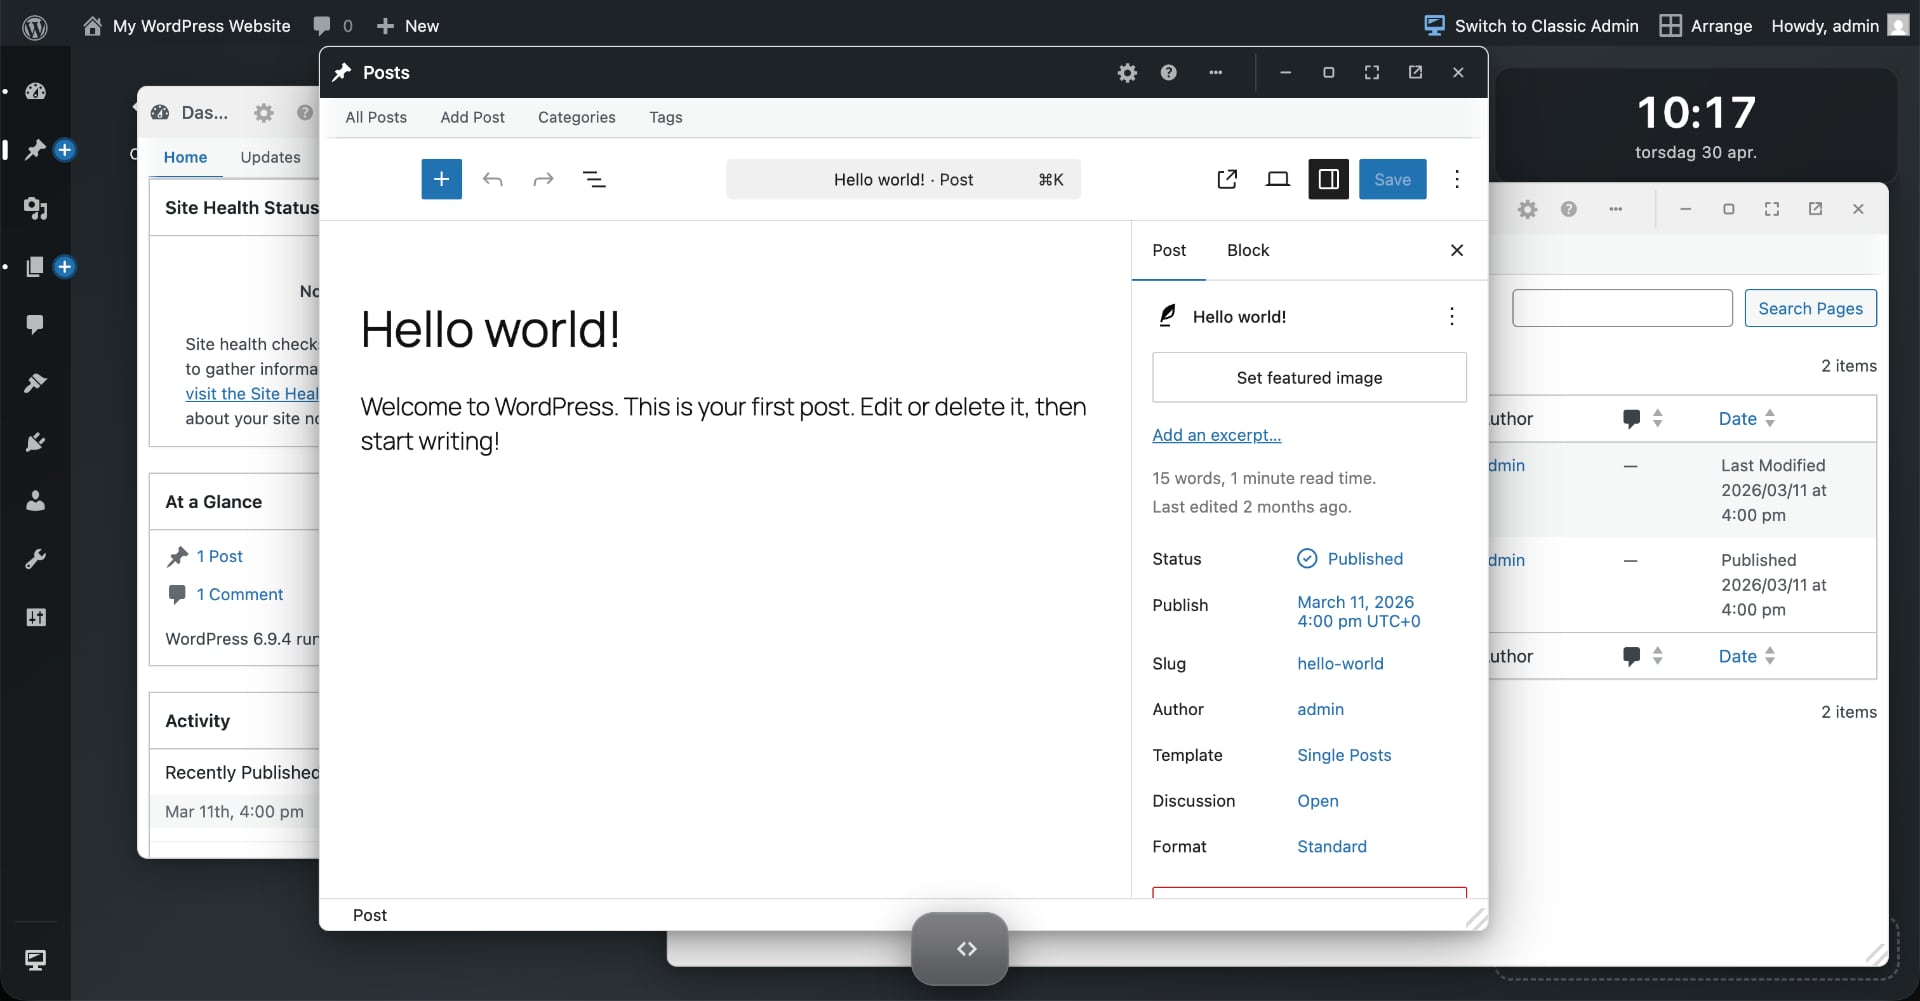Image resolution: width=1920 pixels, height=1001 pixels.
Task: Open Add Post submenu item
Action: pos(472,117)
